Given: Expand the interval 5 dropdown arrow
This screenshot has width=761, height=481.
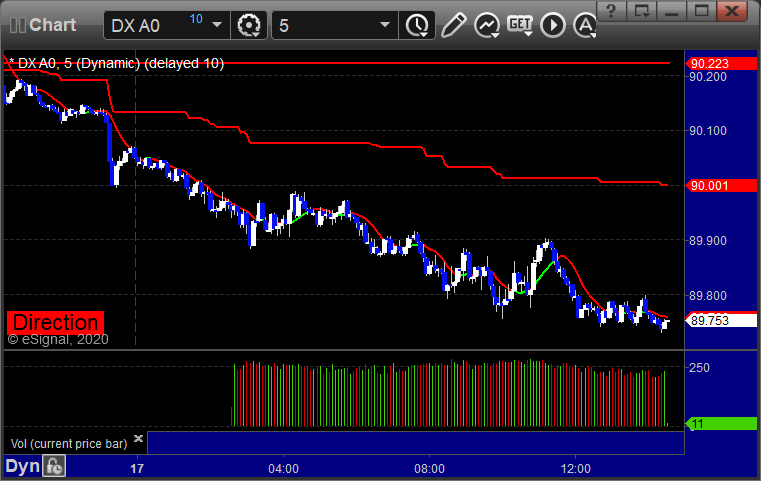Looking at the screenshot, I should click(385, 25).
